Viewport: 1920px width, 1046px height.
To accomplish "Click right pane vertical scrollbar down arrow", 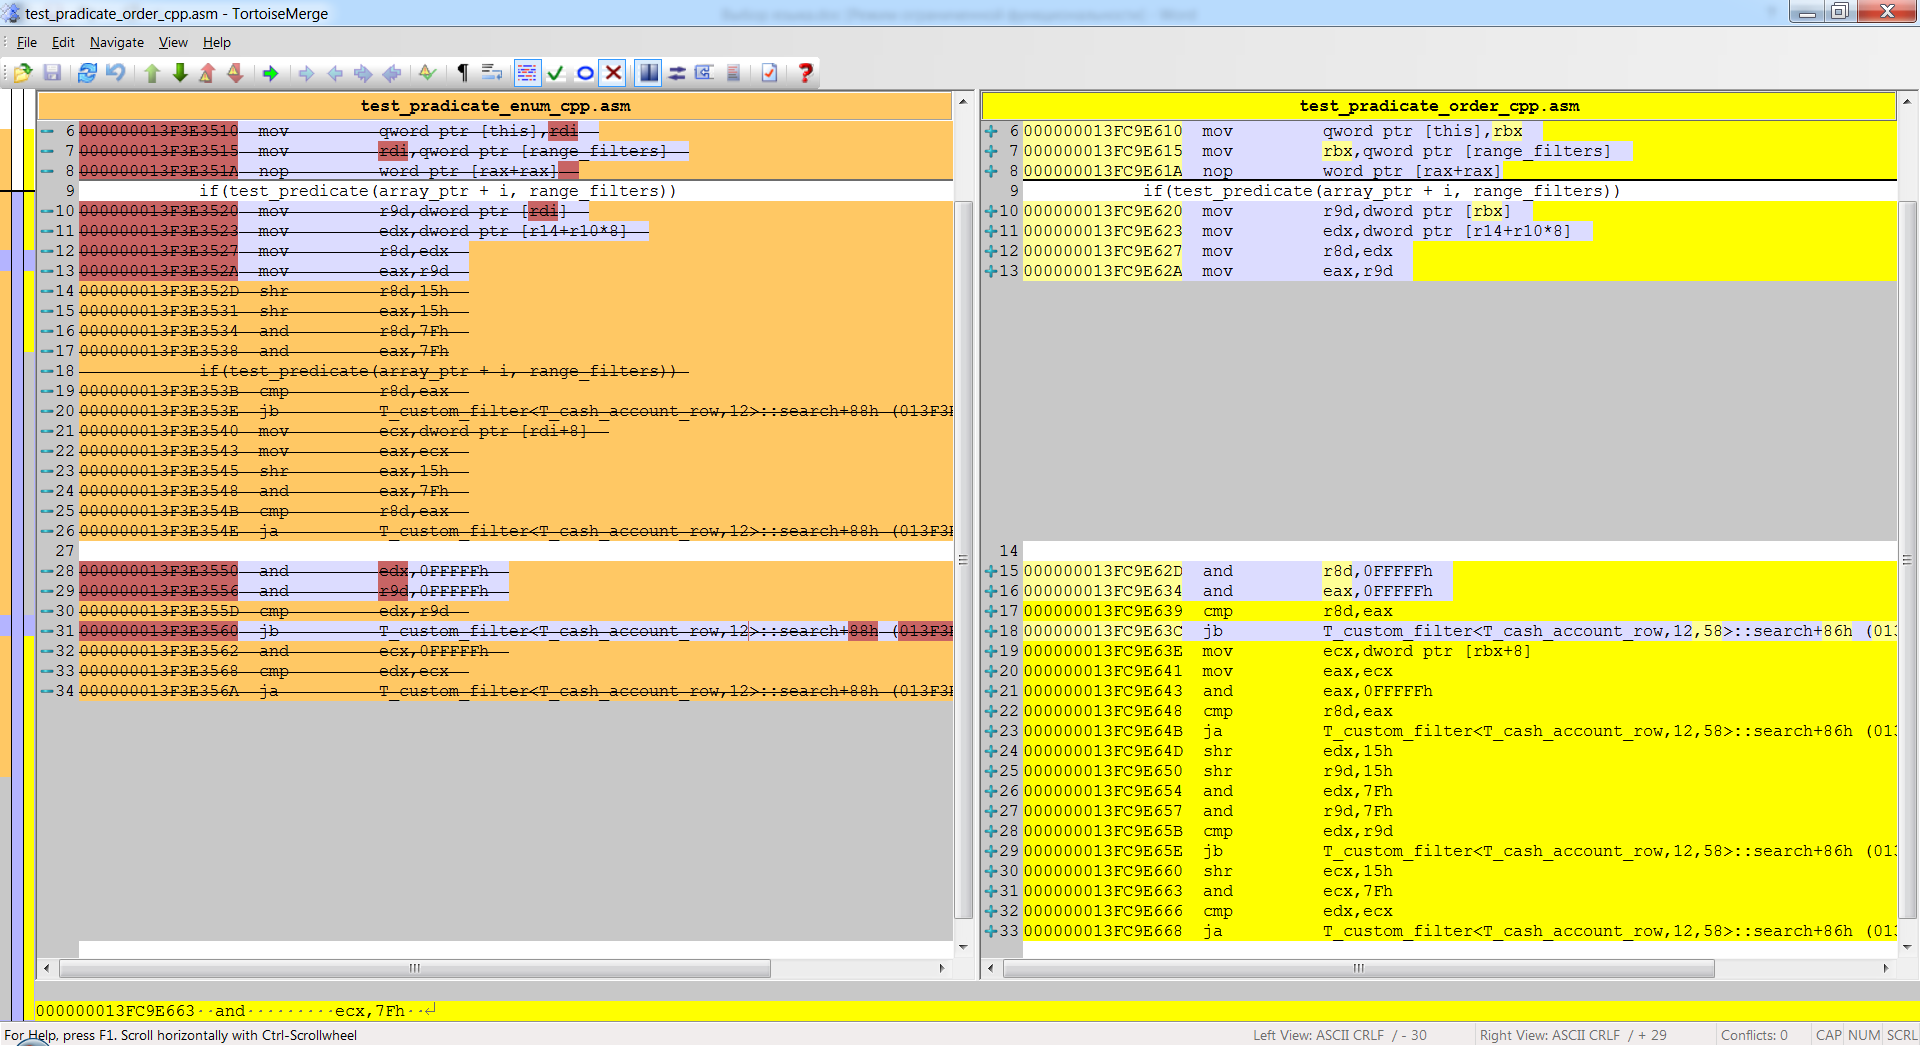I will point(1907,947).
